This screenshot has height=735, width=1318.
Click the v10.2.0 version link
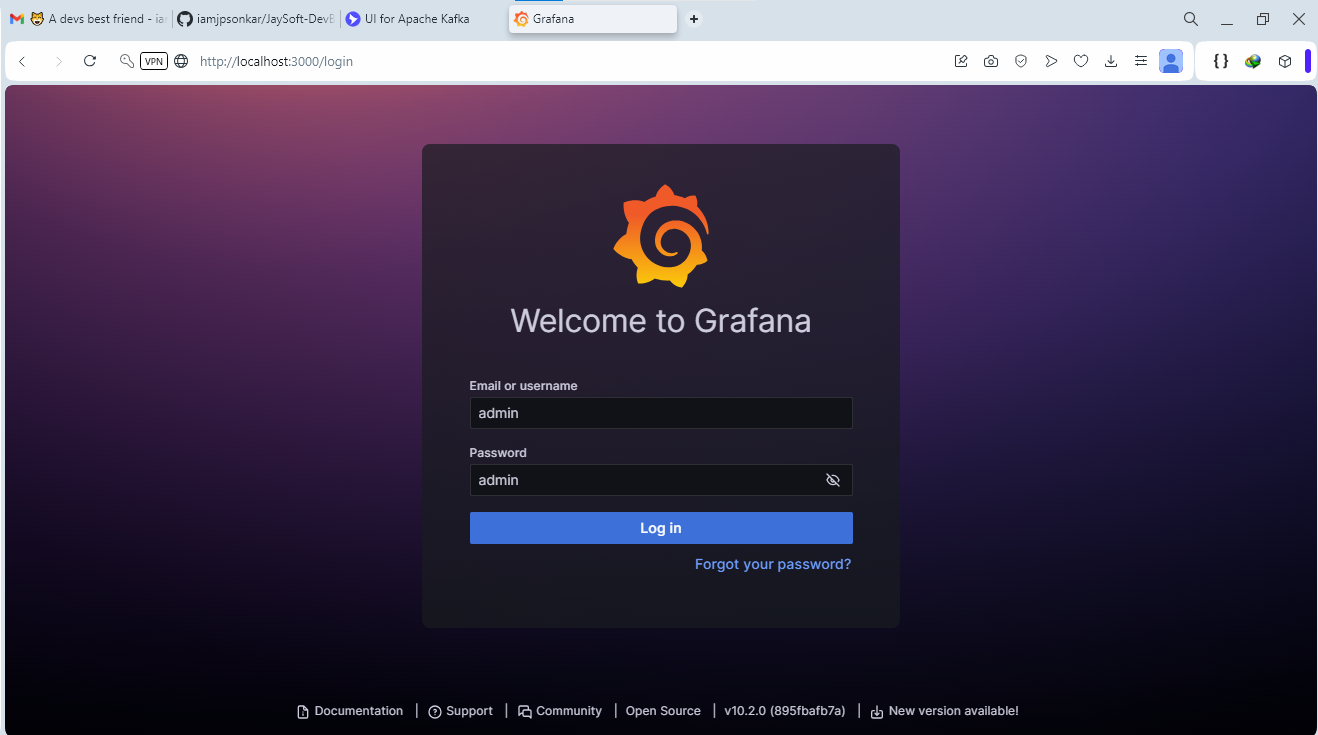[785, 711]
